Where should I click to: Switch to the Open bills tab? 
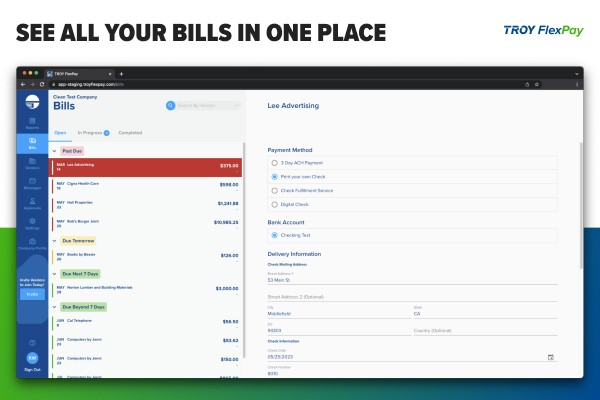point(60,133)
